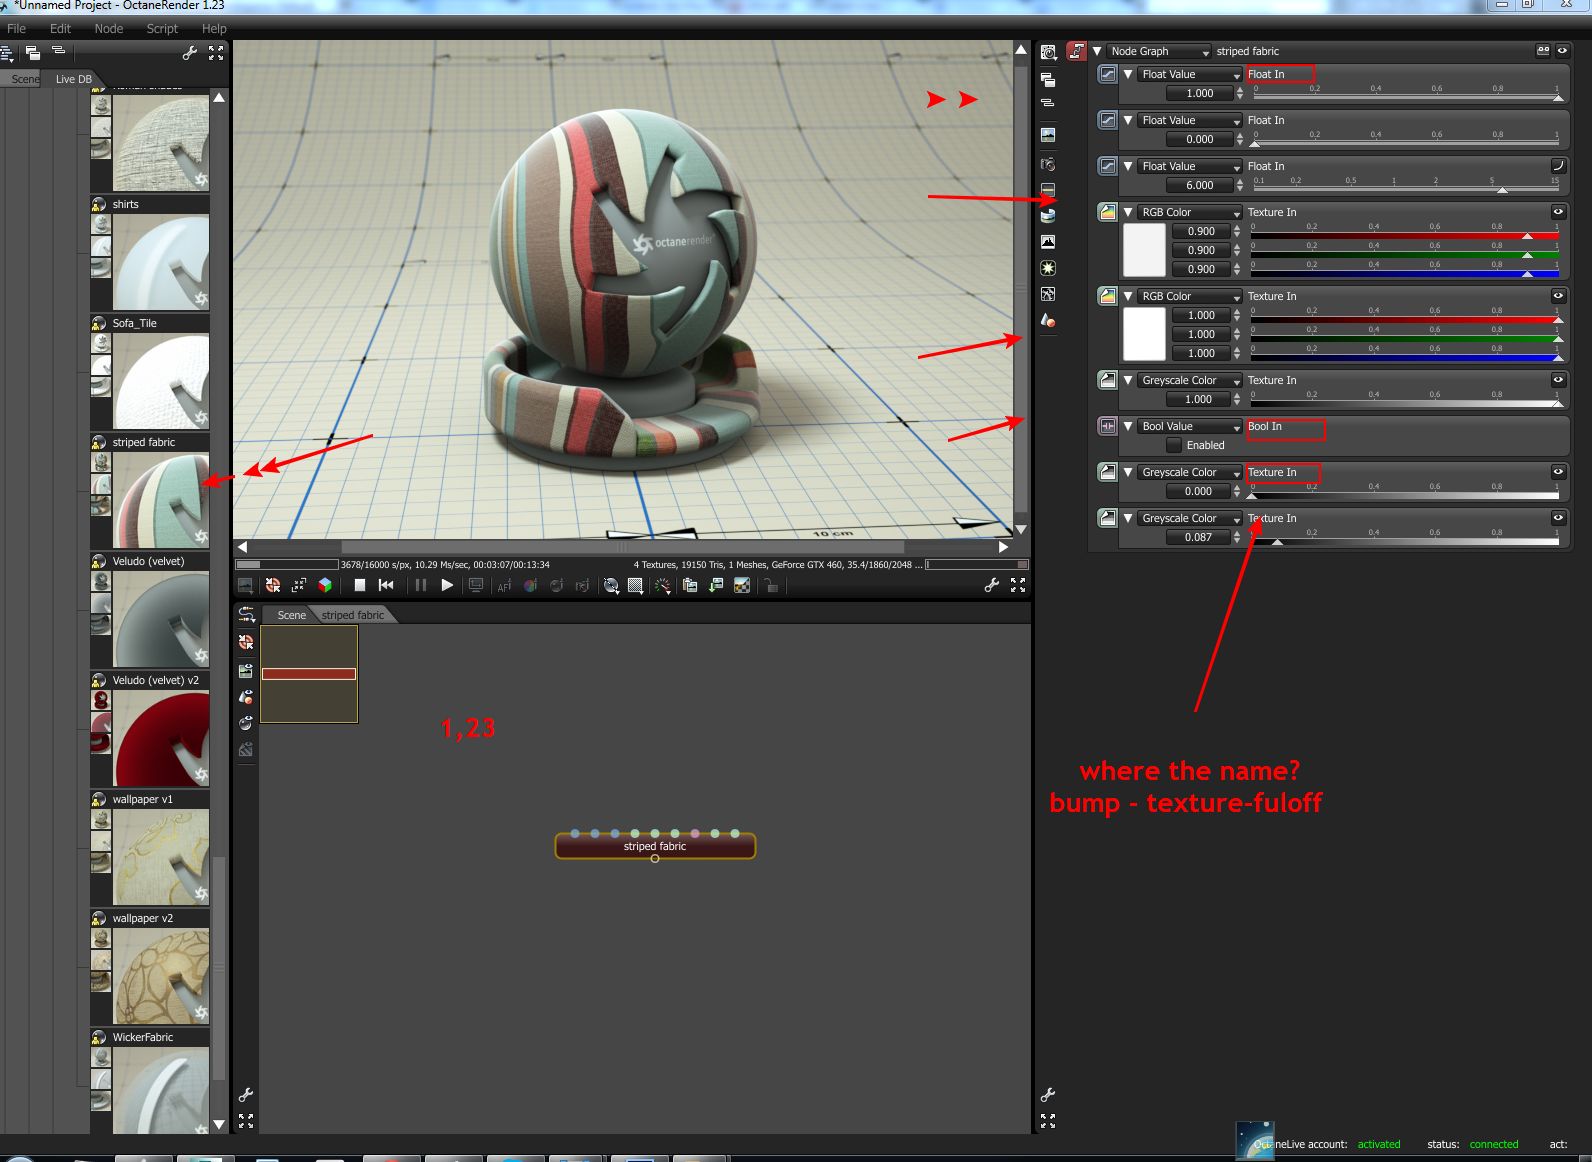Select the striped fabric tab in graph editor
The image size is (1592, 1162).
pyautogui.click(x=353, y=615)
